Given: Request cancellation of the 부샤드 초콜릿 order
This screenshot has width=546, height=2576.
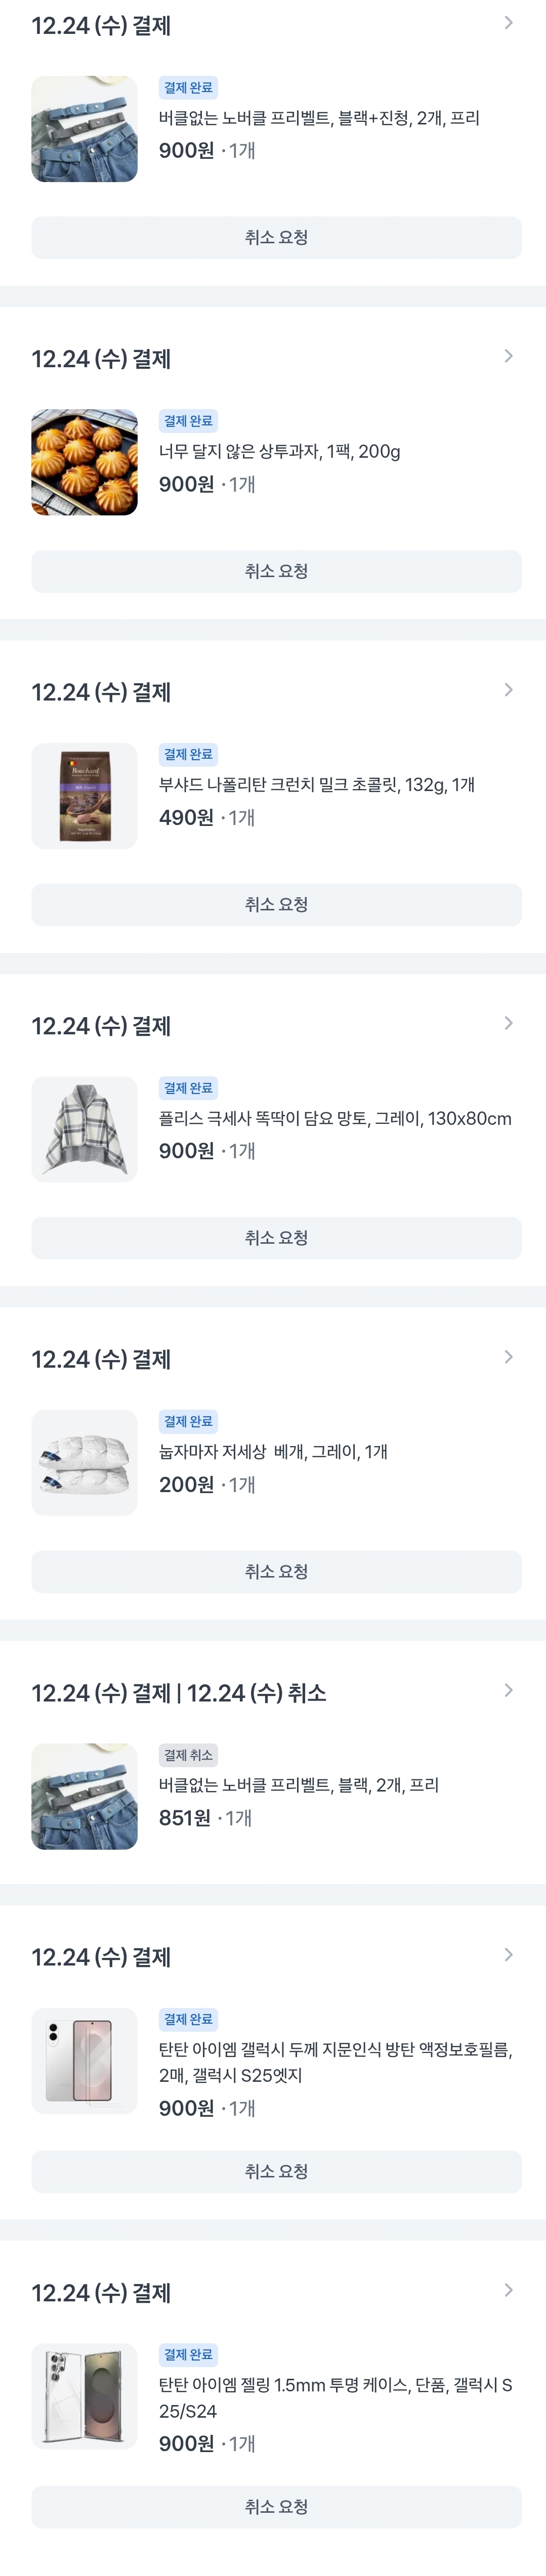Looking at the screenshot, I should [276, 904].
